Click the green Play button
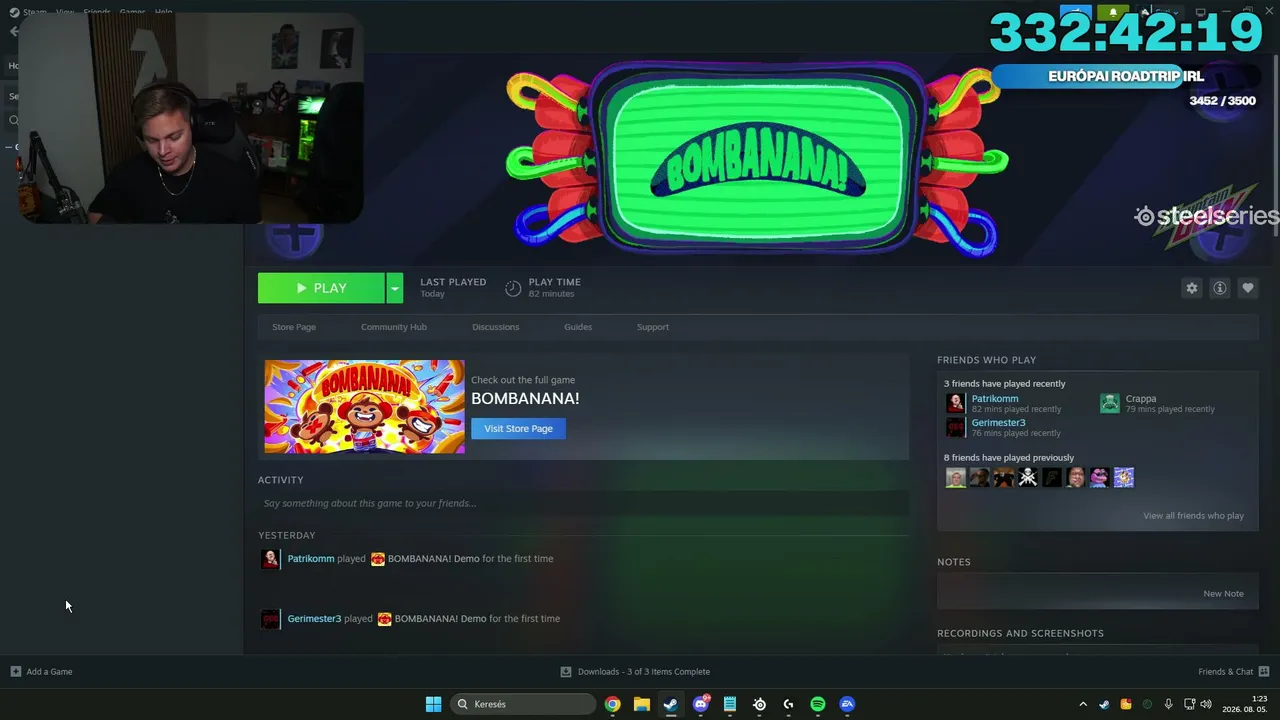 coord(321,288)
